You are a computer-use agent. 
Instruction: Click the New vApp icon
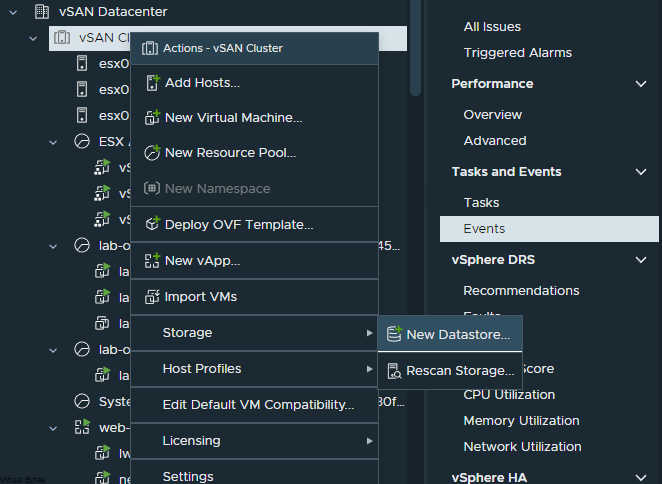tap(152, 261)
